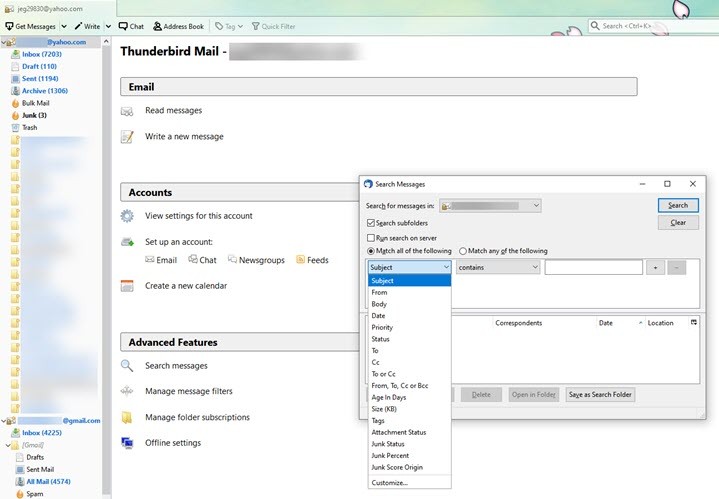Choose Attachment Status in the field list
Screen dimensions: 719x499
pyautogui.click(x=409, y=432)
